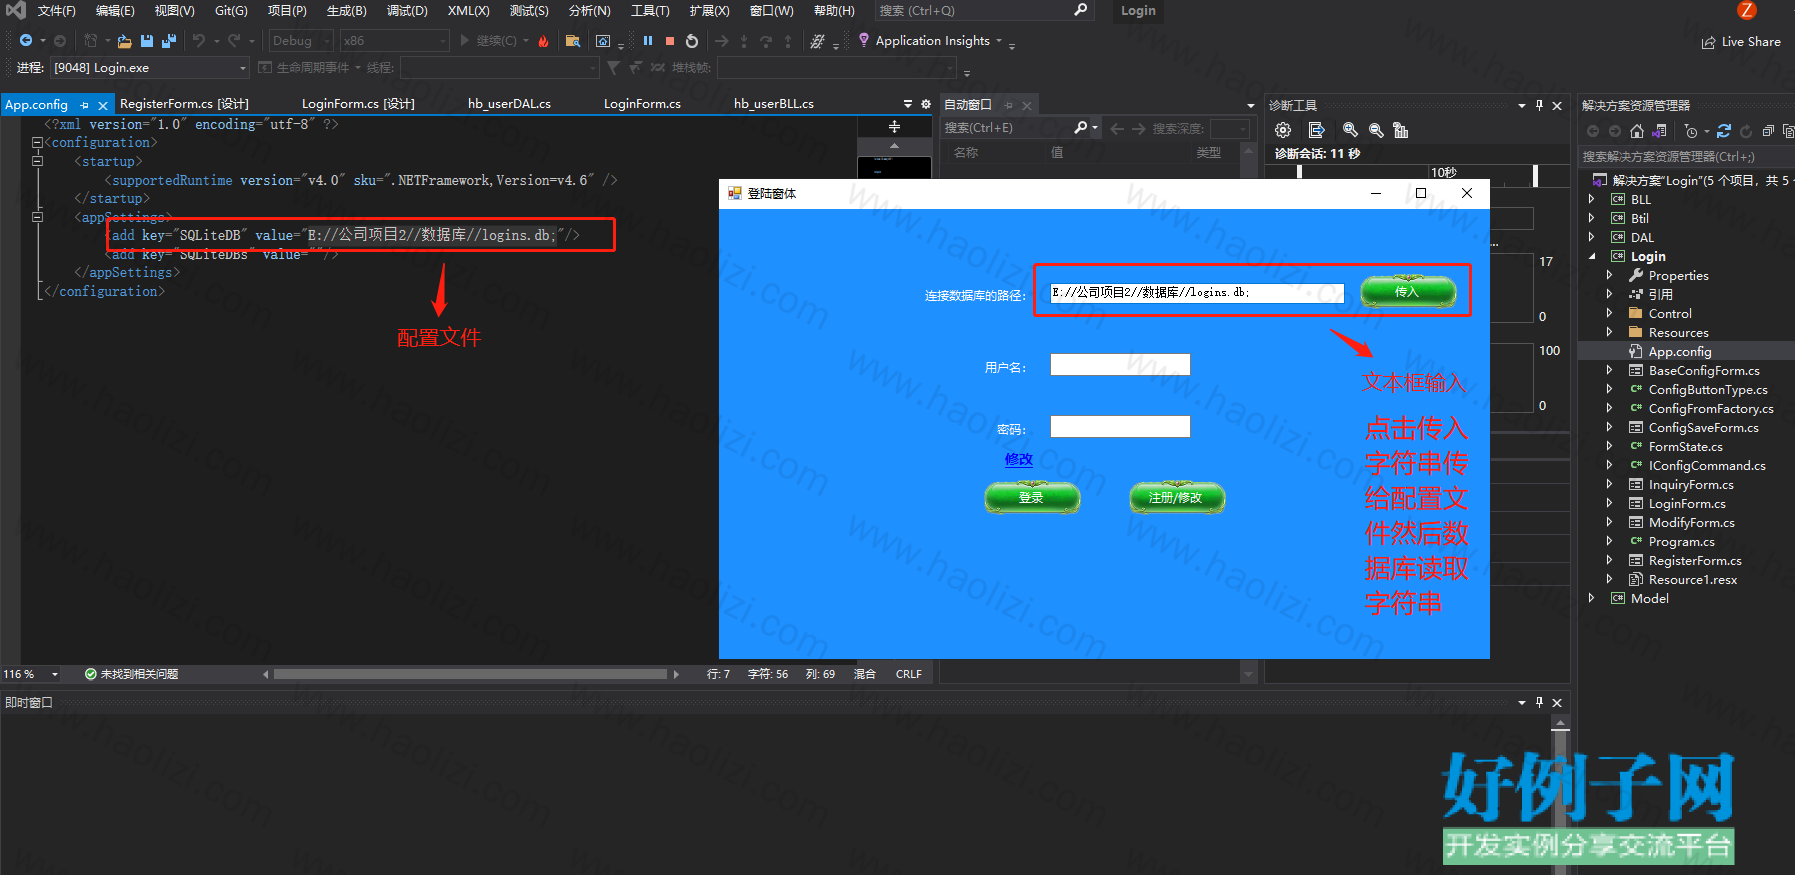Open diagnostic tools settings gear
The image size is (1795, 875).
point(1283,130)
